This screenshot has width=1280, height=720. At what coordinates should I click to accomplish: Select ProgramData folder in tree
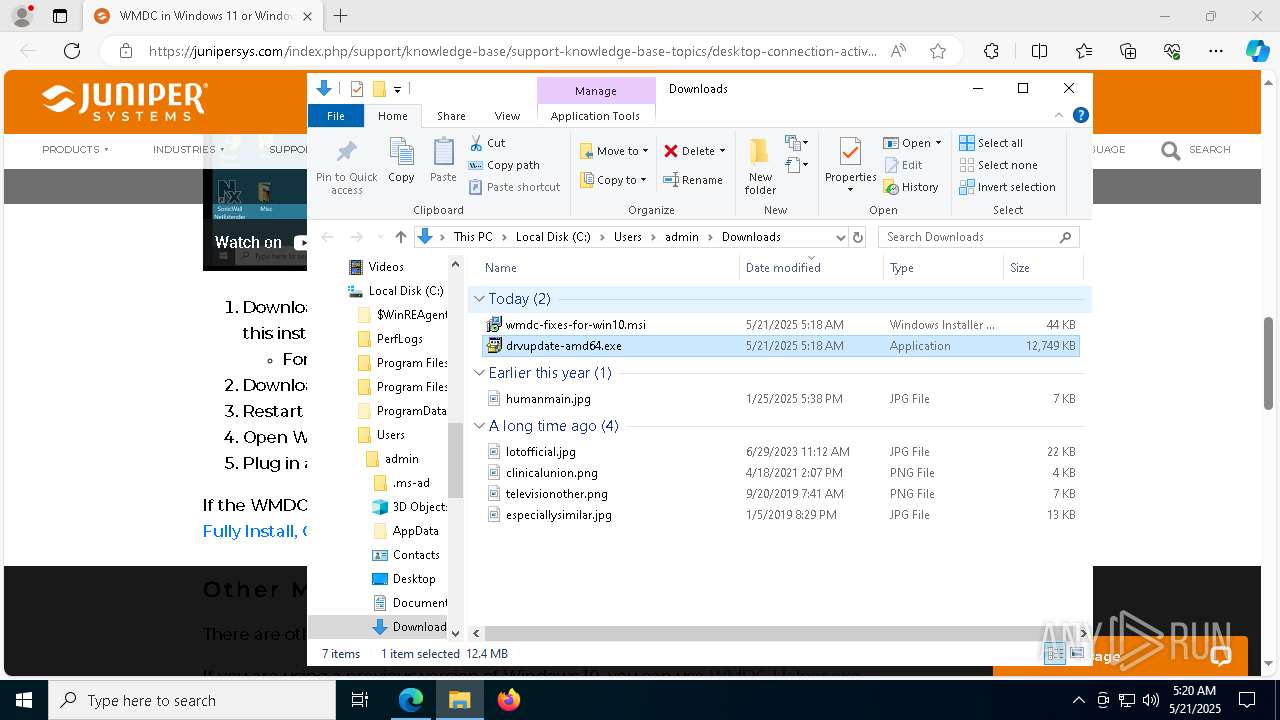(411, 411)
